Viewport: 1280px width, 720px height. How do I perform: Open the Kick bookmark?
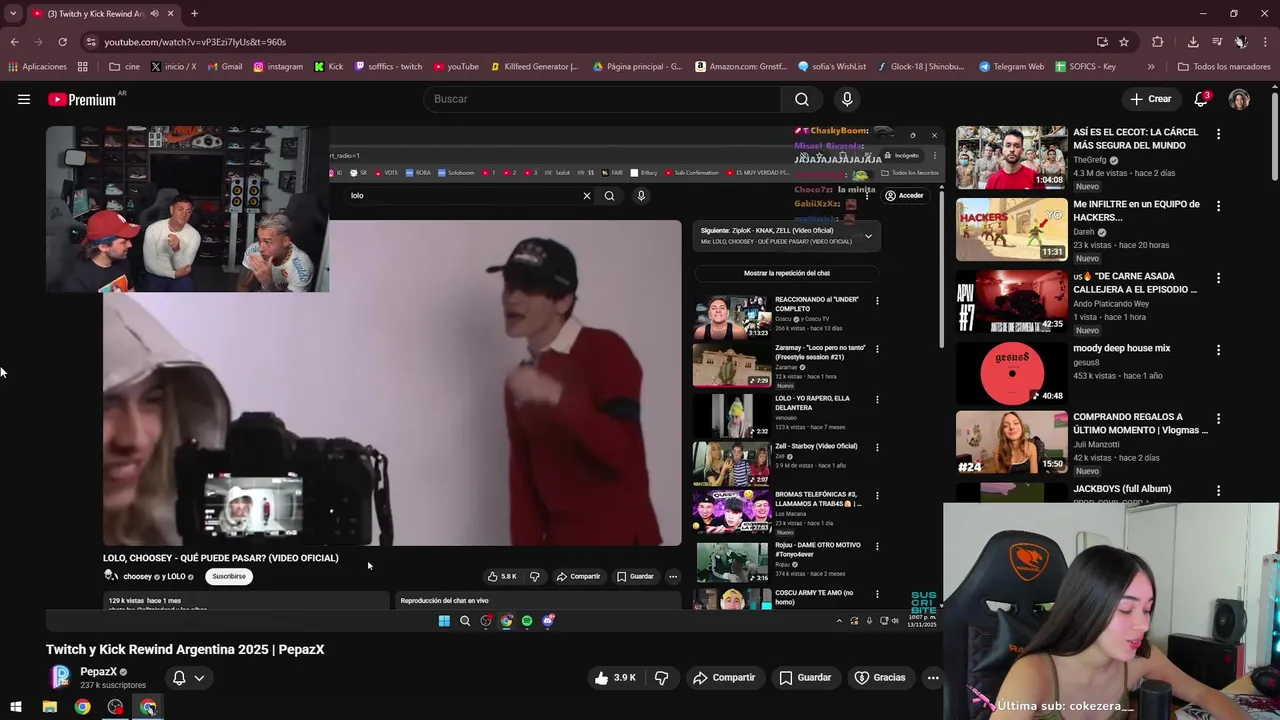point(328,67)
